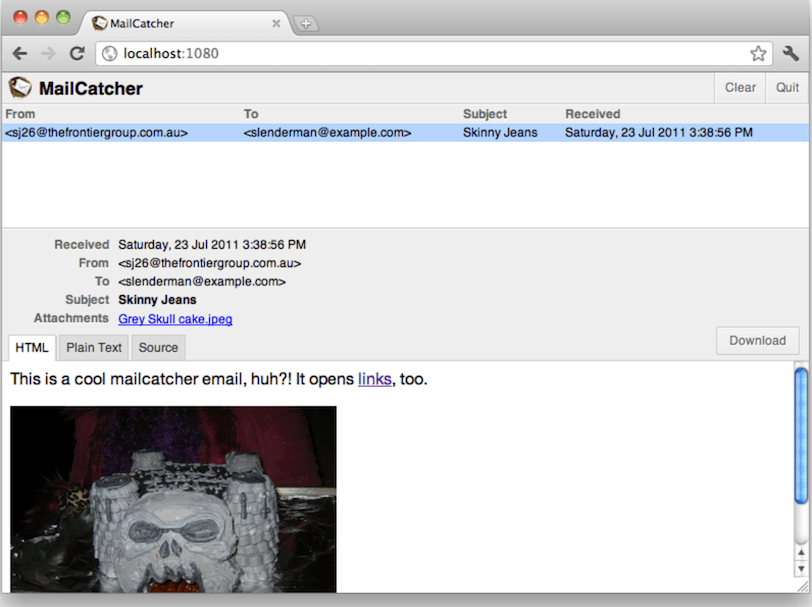
Task: Click slenderman@example.com in message list
Action: 327,133
